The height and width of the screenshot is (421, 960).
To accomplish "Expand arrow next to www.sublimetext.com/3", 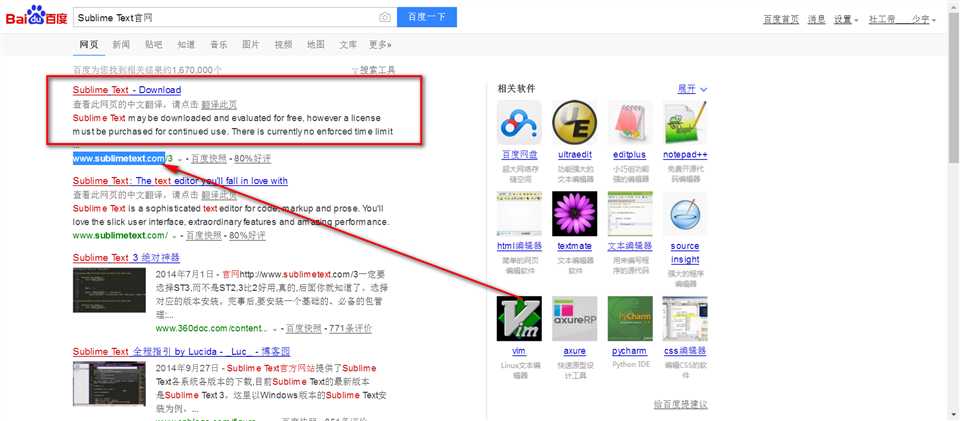I will (x=179, y=159).
